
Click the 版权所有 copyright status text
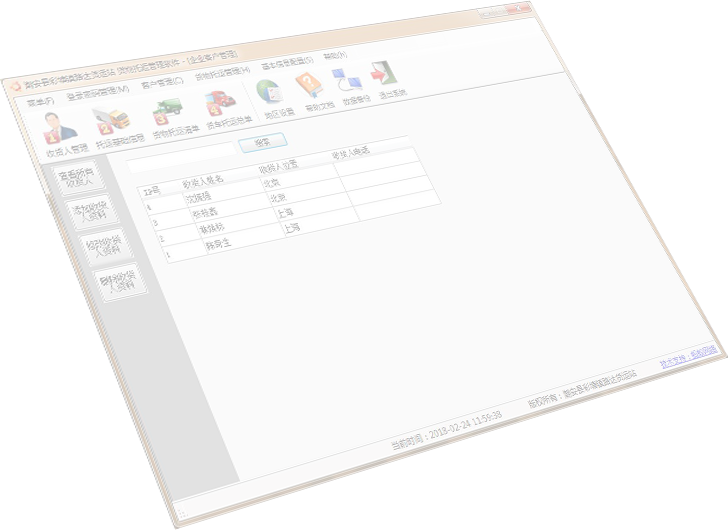click(582, 389)
